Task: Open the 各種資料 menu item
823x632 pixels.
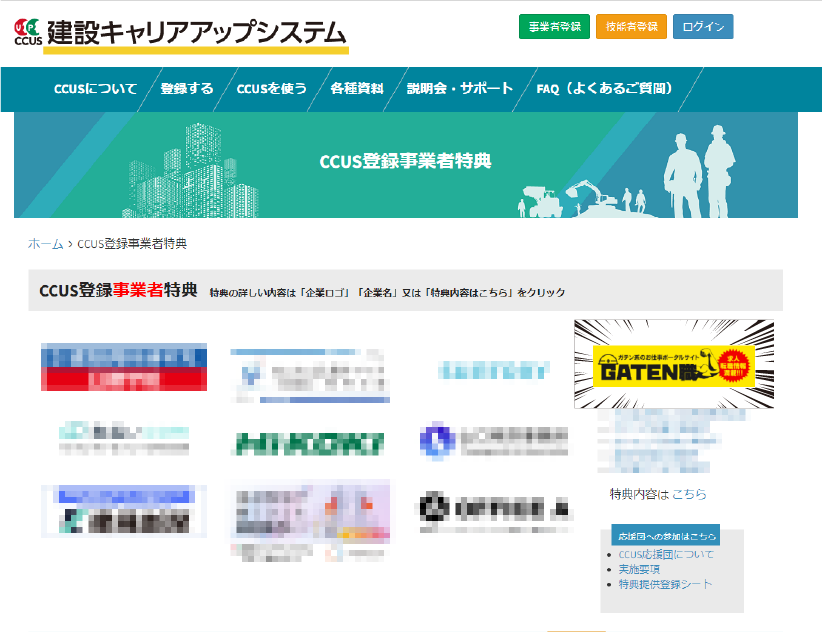Action: (357, 89)
